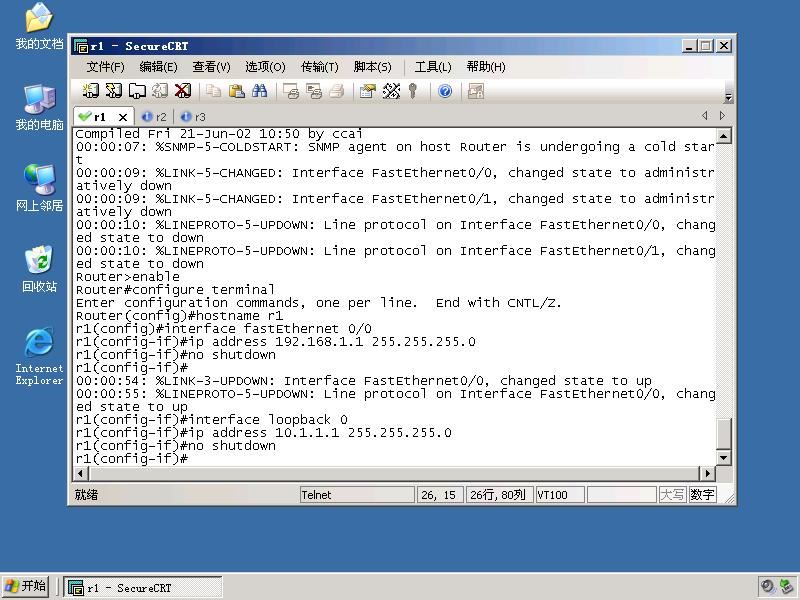The image size is (800, 600).
Task: Open the 编辑(E) menu
Action: tap(158, 67)
